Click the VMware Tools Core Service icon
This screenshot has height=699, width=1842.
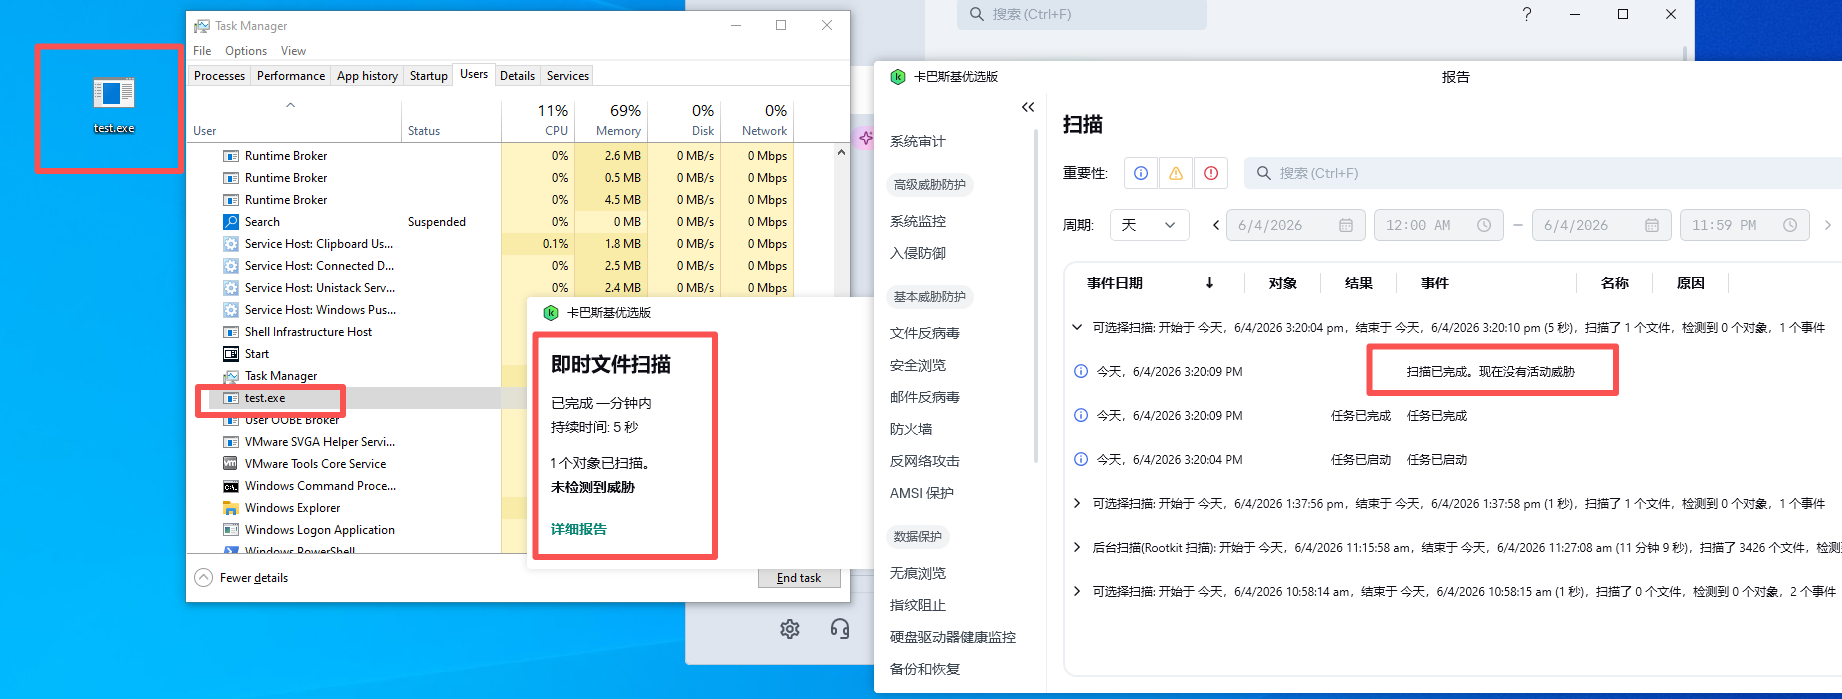[231, 464]
